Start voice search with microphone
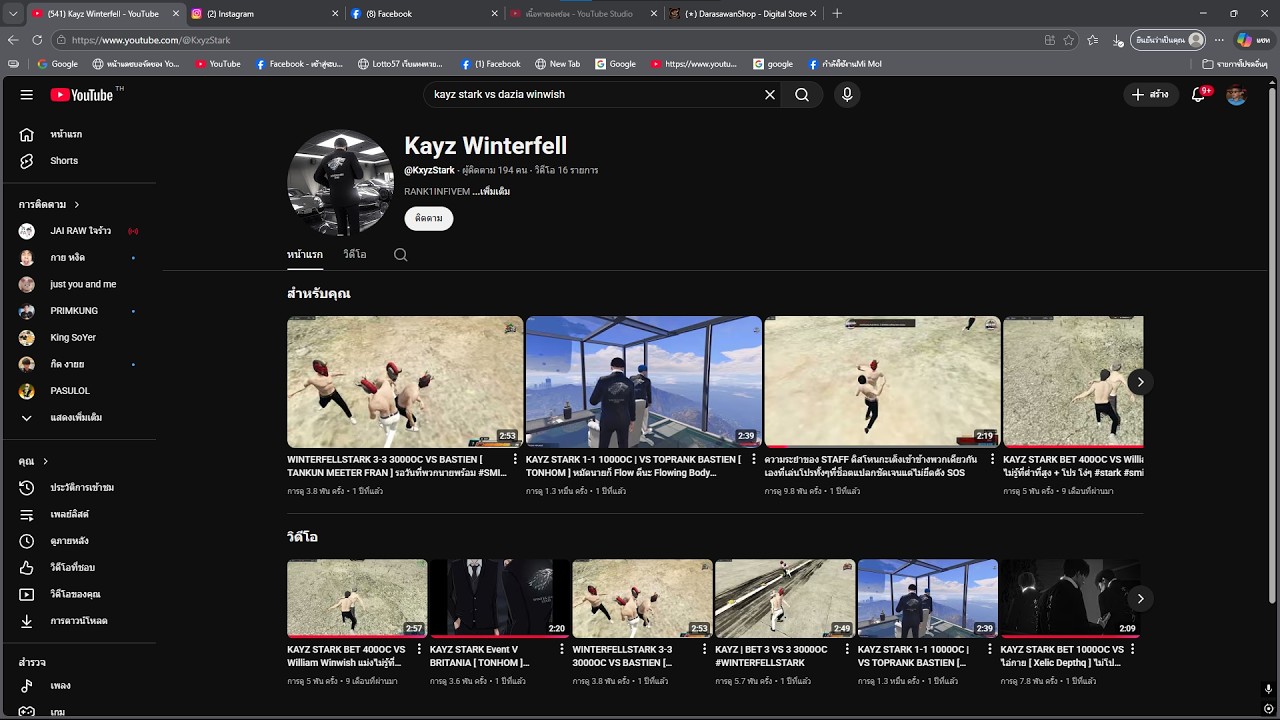1280x720 pixels. (x=847, y=95)
